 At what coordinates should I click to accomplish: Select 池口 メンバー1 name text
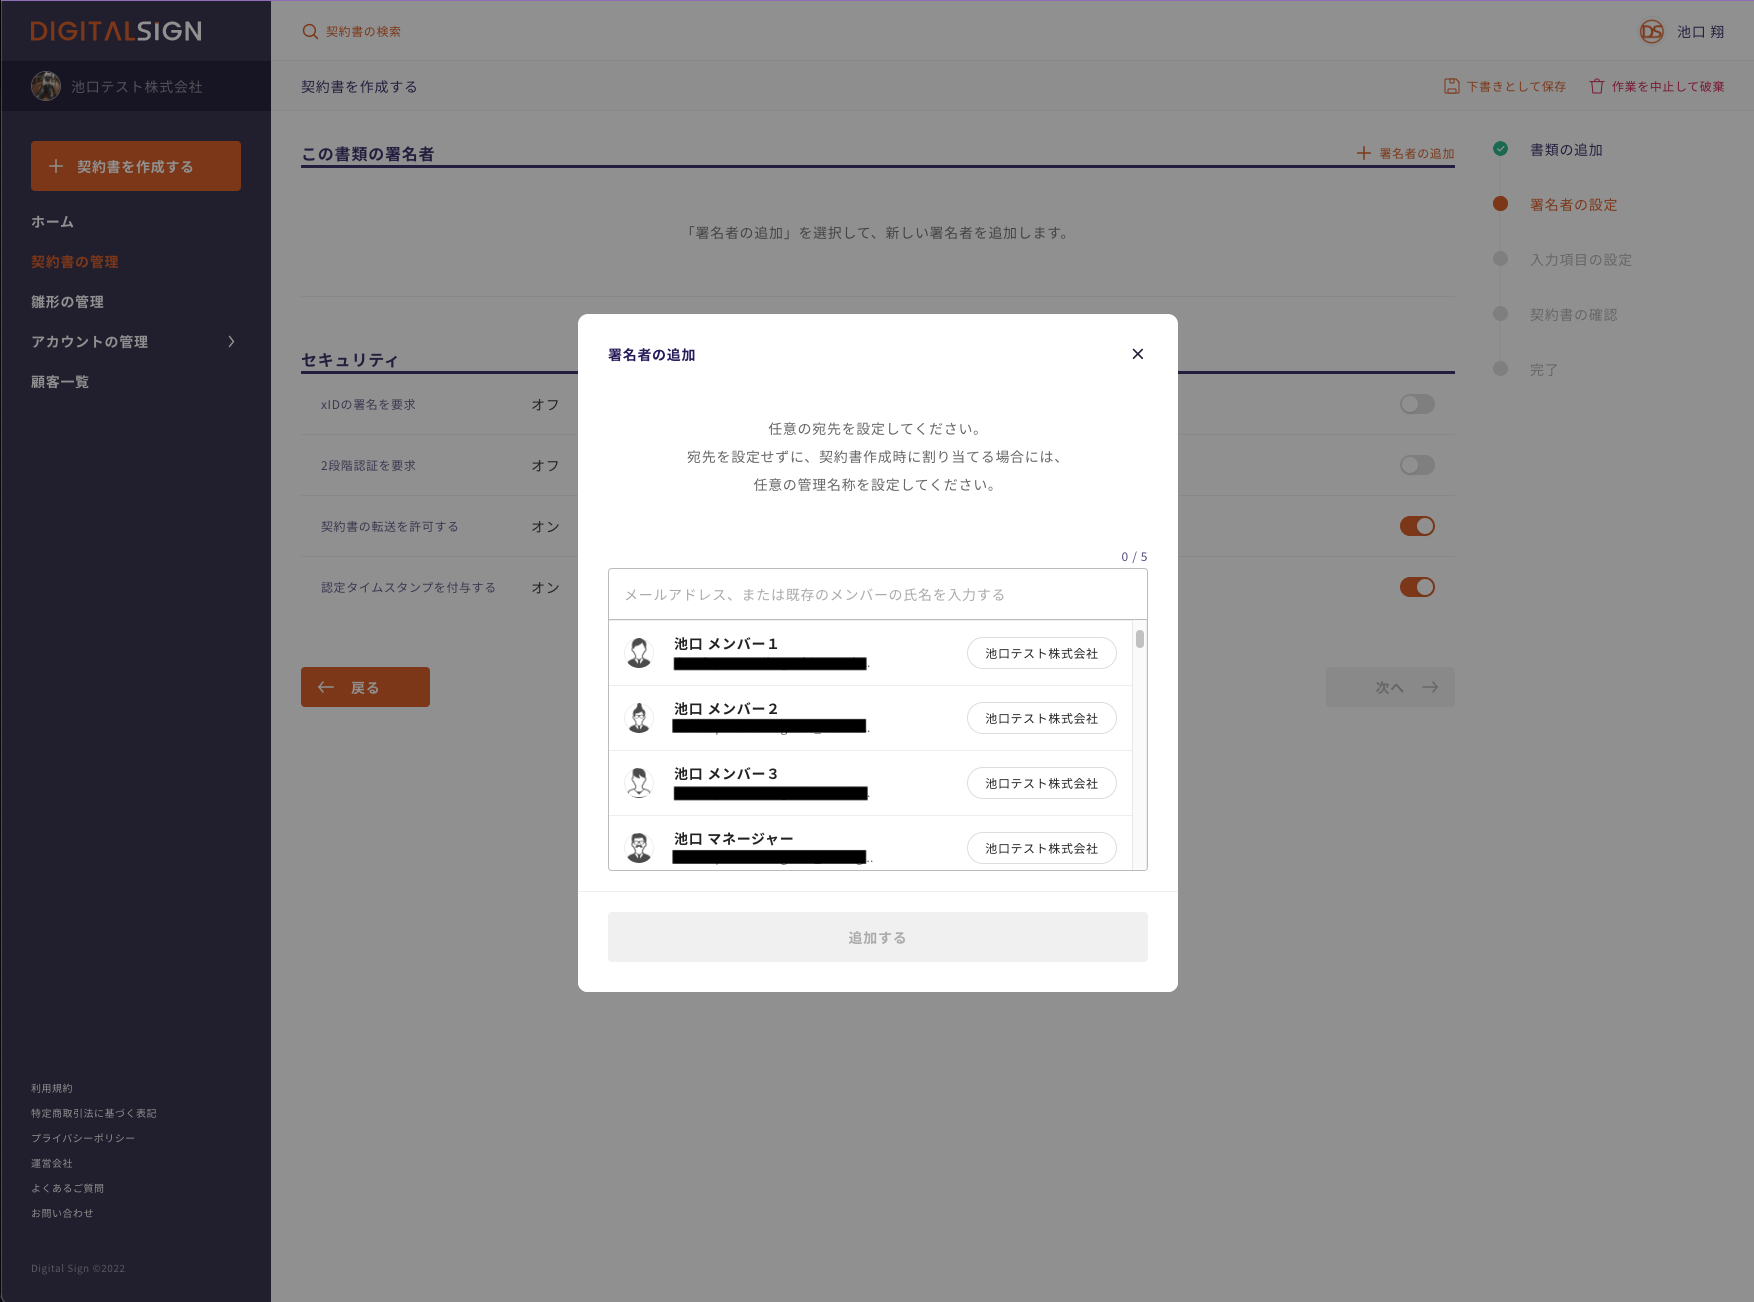pyautogui.click(x=725, y=644)
